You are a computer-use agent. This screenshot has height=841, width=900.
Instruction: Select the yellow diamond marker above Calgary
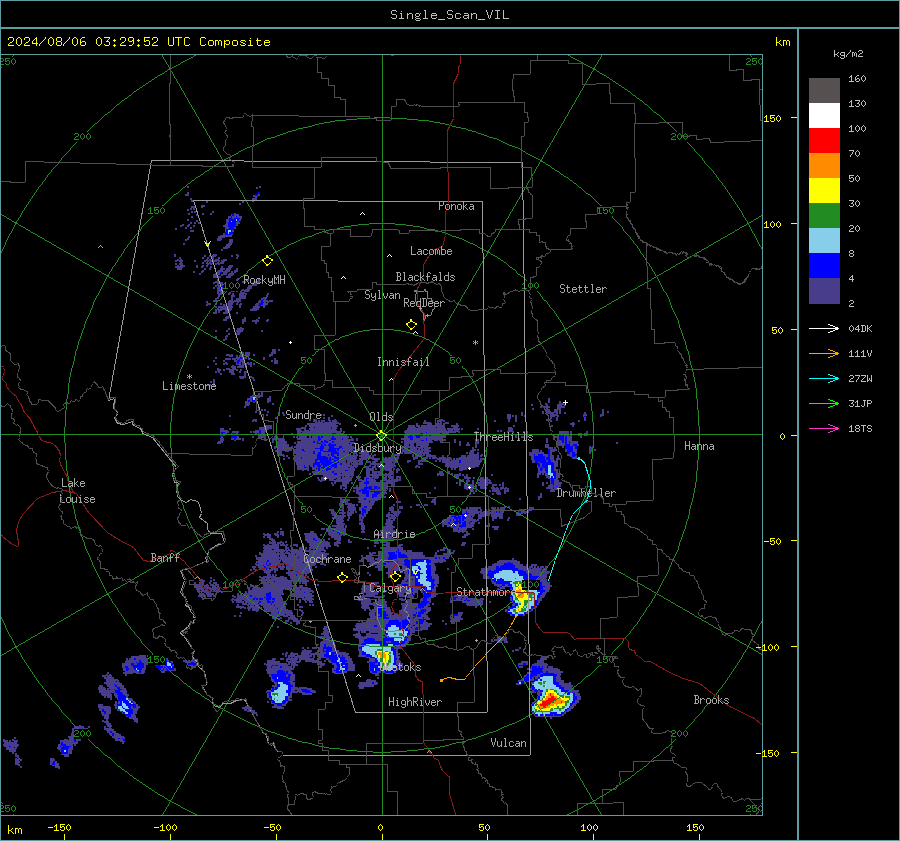(x=395, y=576)
